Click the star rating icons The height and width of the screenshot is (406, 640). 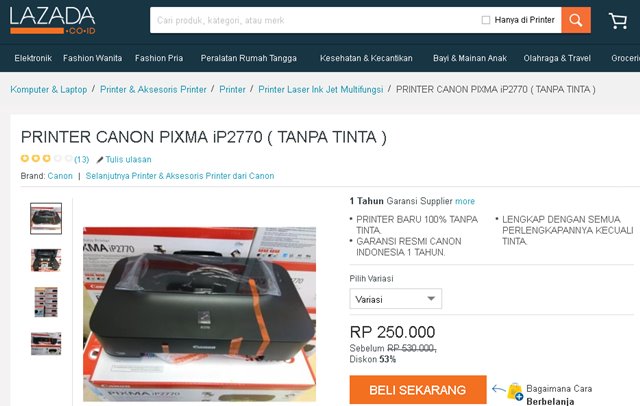[47, 158]
